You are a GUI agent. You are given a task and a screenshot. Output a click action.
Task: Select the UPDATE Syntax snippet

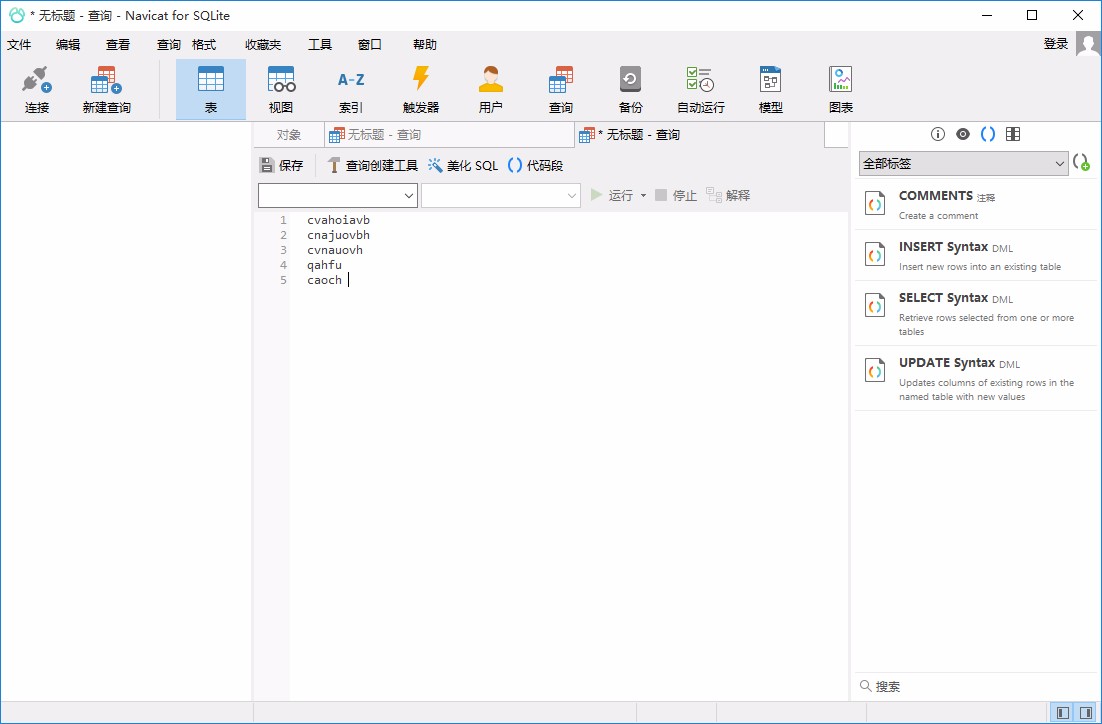pos(975,378)
